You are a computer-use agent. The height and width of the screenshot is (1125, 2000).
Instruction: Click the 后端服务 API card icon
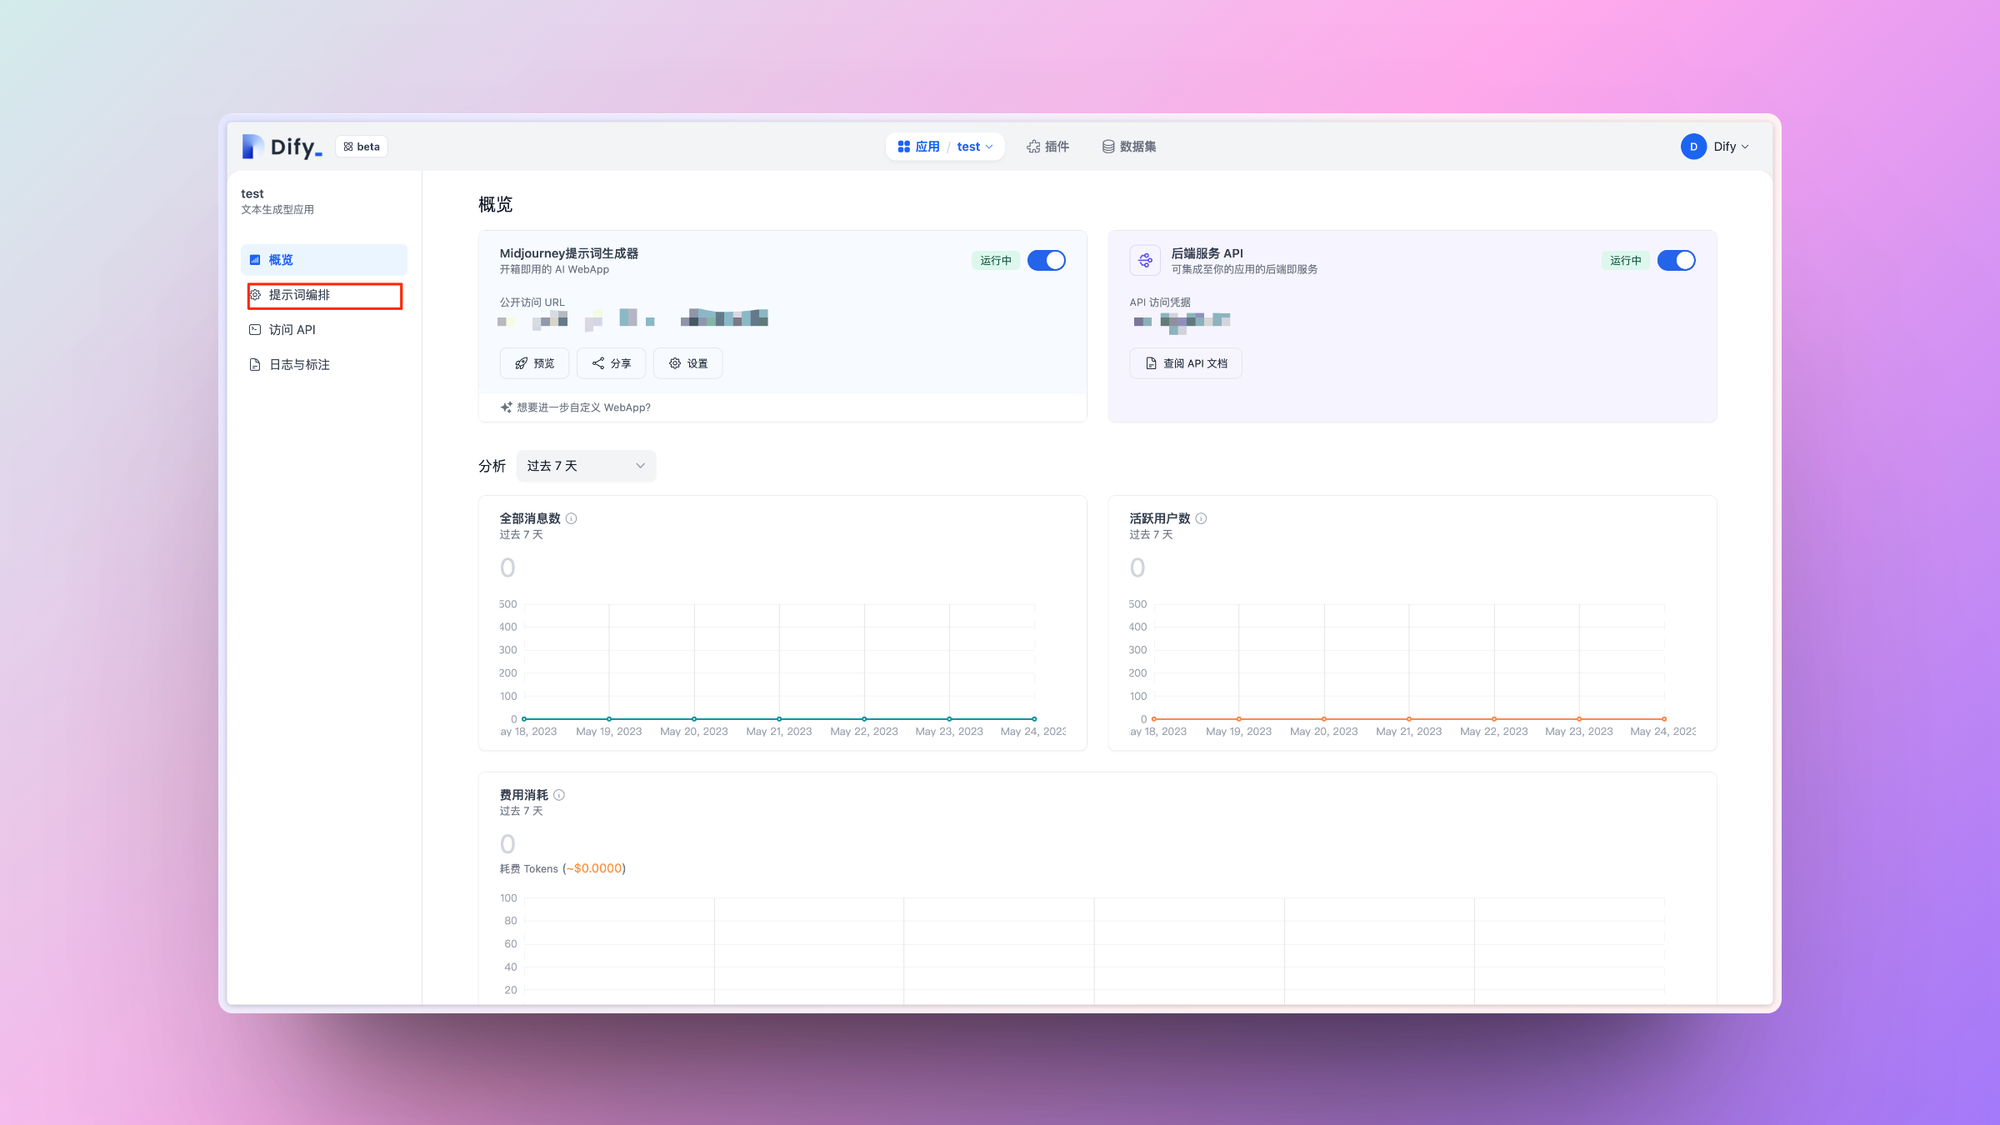1145,260
